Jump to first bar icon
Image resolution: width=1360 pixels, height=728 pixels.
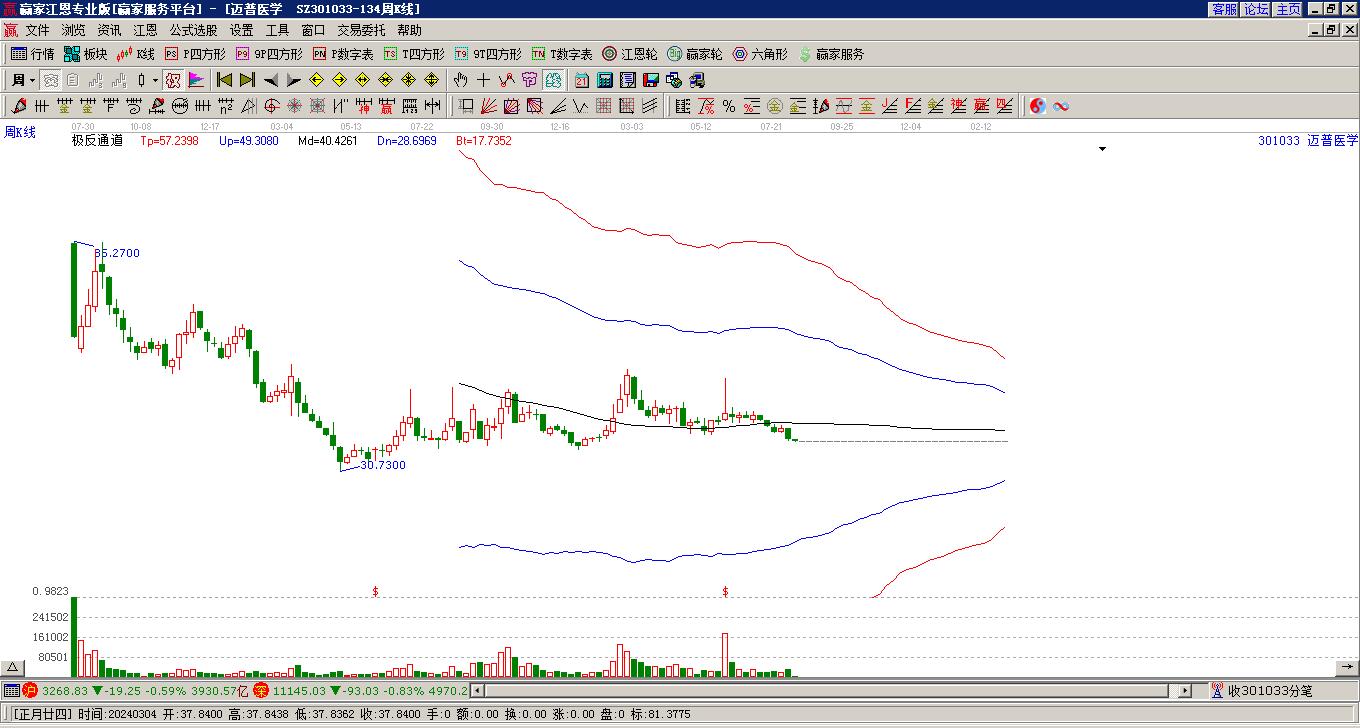pos(225,80)
